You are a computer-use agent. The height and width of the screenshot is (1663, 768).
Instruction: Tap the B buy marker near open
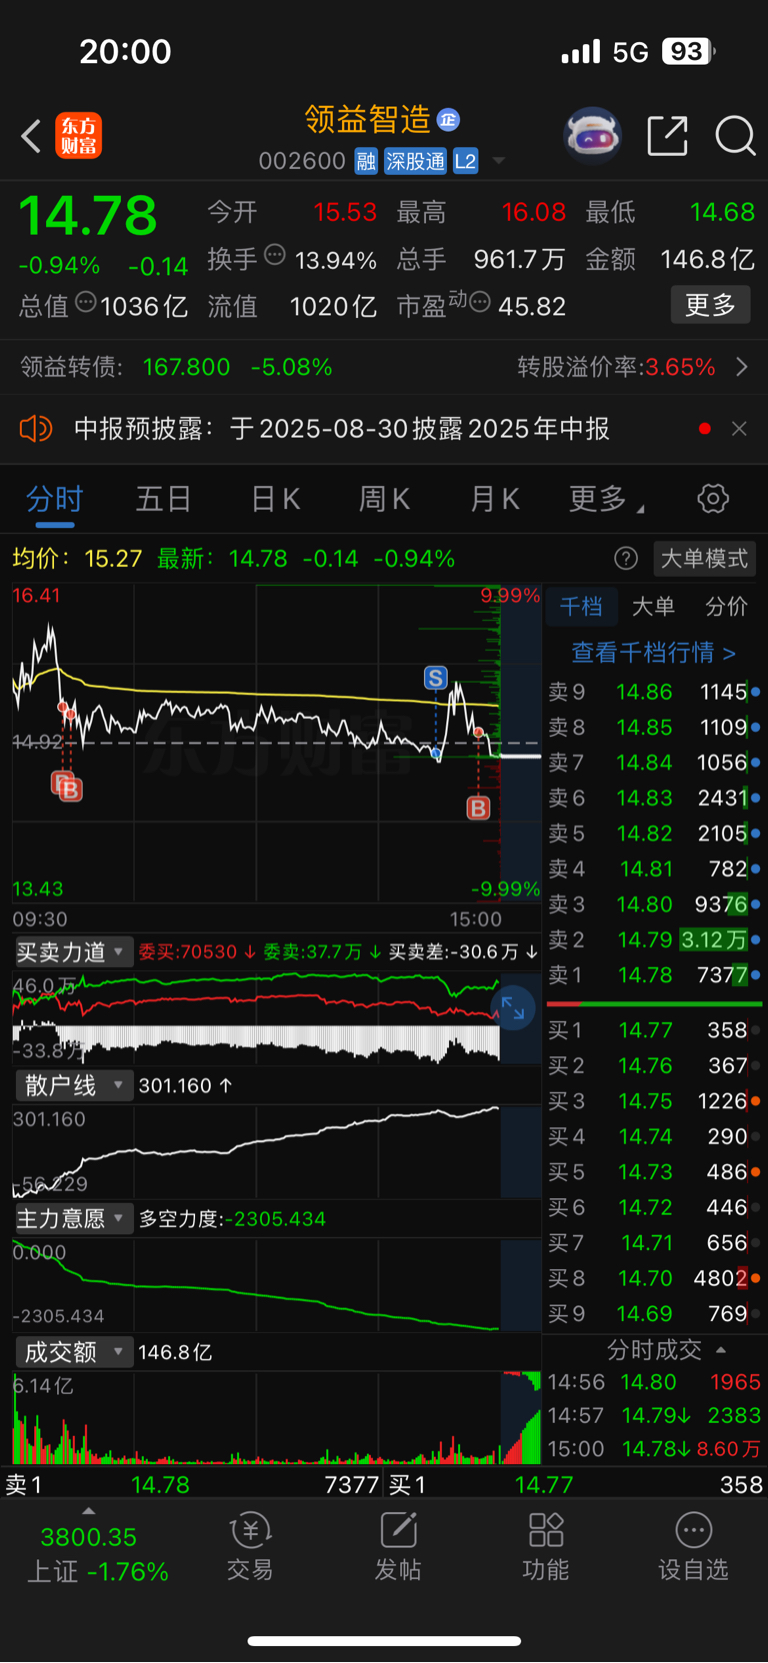point(69,789)
